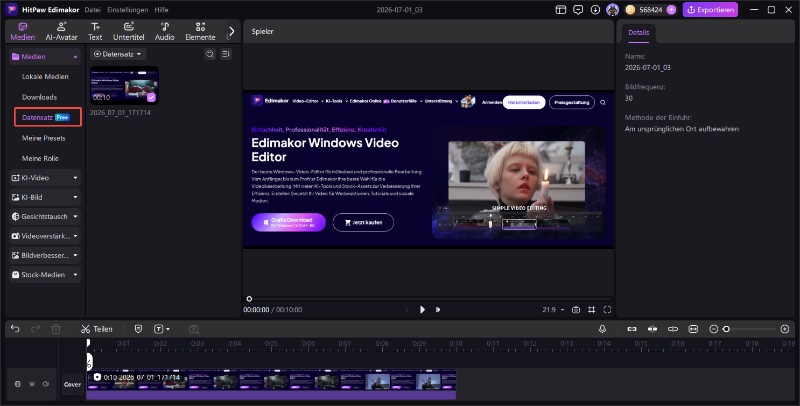
Task: Zoom in the timeline with plus
Action: (x=785, y=329)
